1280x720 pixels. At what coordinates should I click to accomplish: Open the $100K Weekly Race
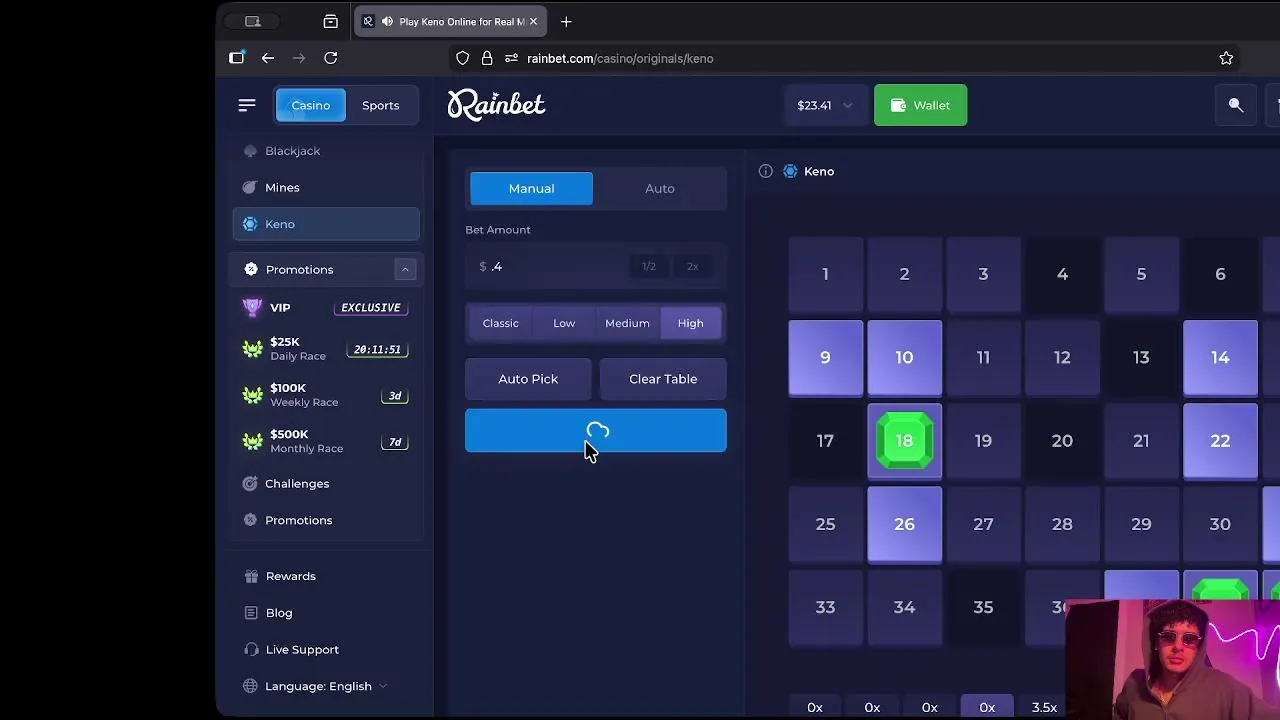pyautogui.click(x=326, y=395)
